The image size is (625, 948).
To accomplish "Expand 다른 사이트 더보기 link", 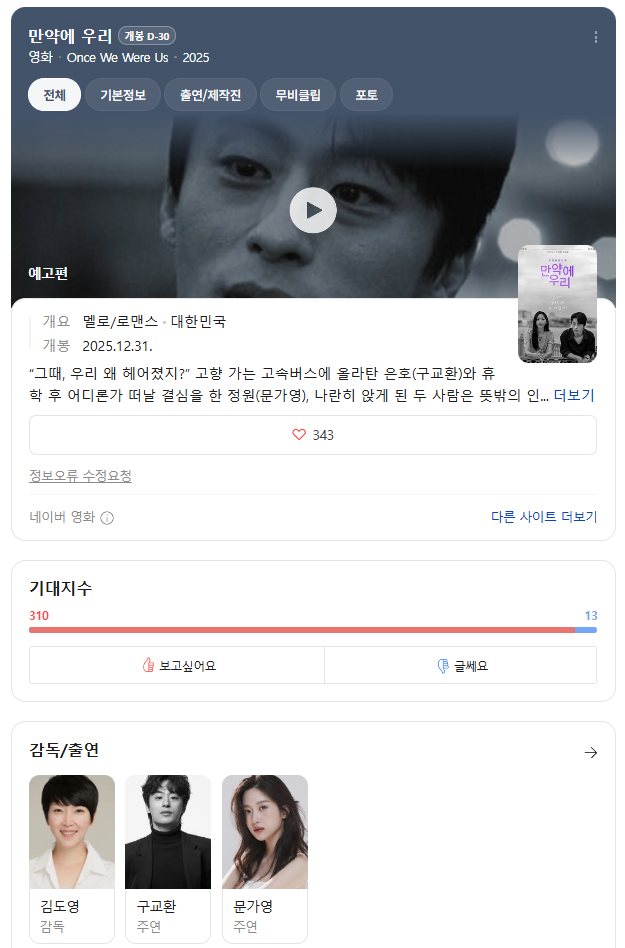I will point(543,517).
